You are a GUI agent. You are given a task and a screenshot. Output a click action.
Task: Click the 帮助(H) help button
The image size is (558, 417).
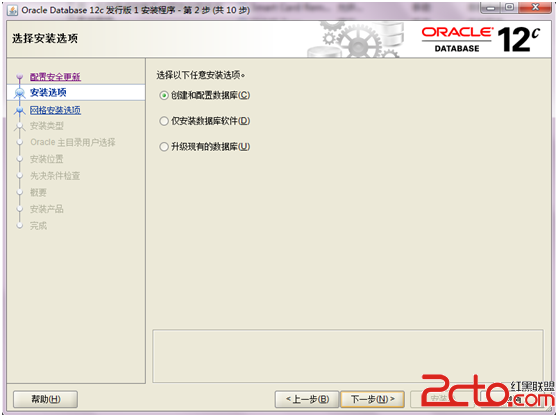pos(46,399)
